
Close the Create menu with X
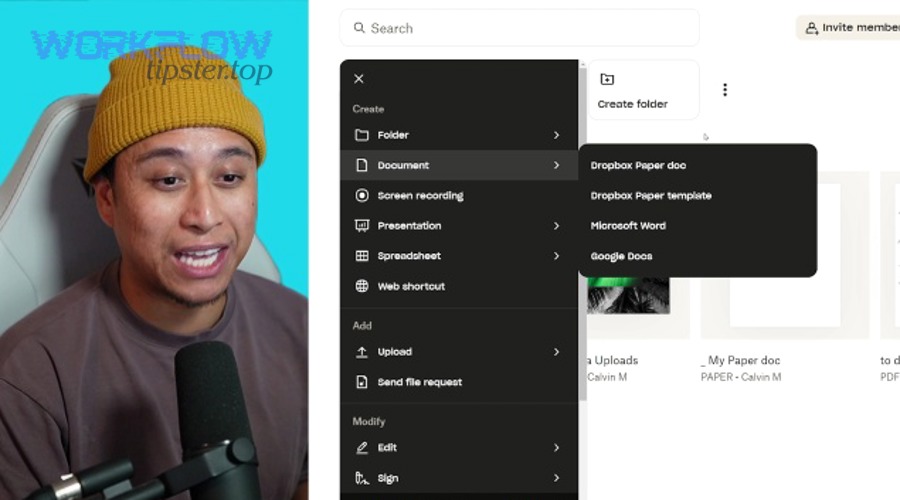click(x=359, y=79)
